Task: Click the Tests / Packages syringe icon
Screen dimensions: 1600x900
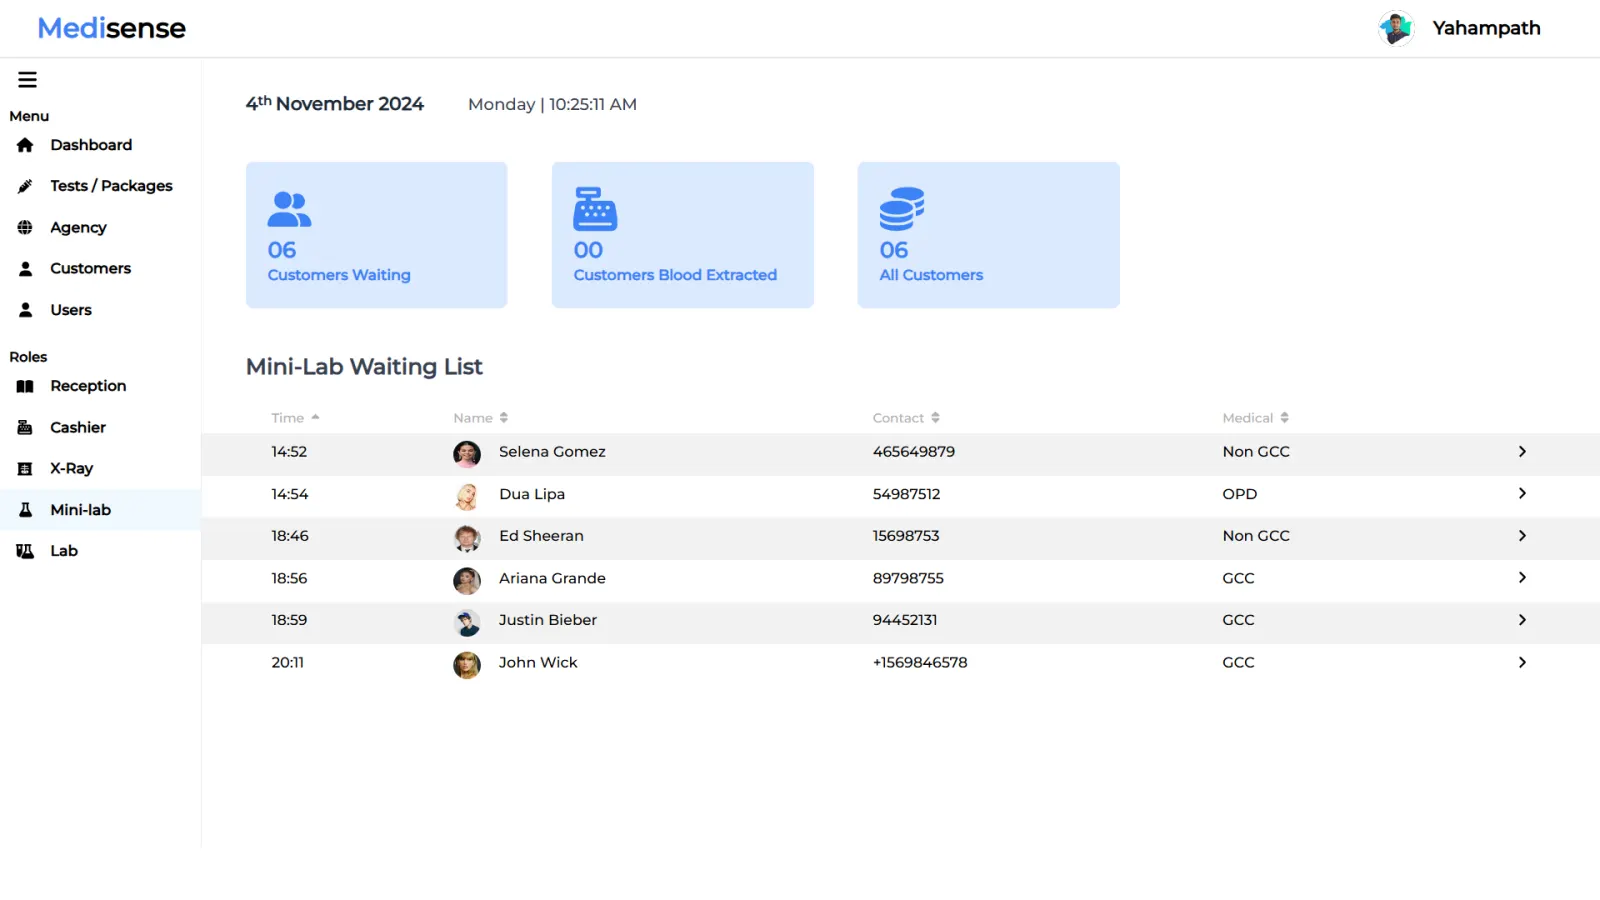Action: (x=25, y=186)
